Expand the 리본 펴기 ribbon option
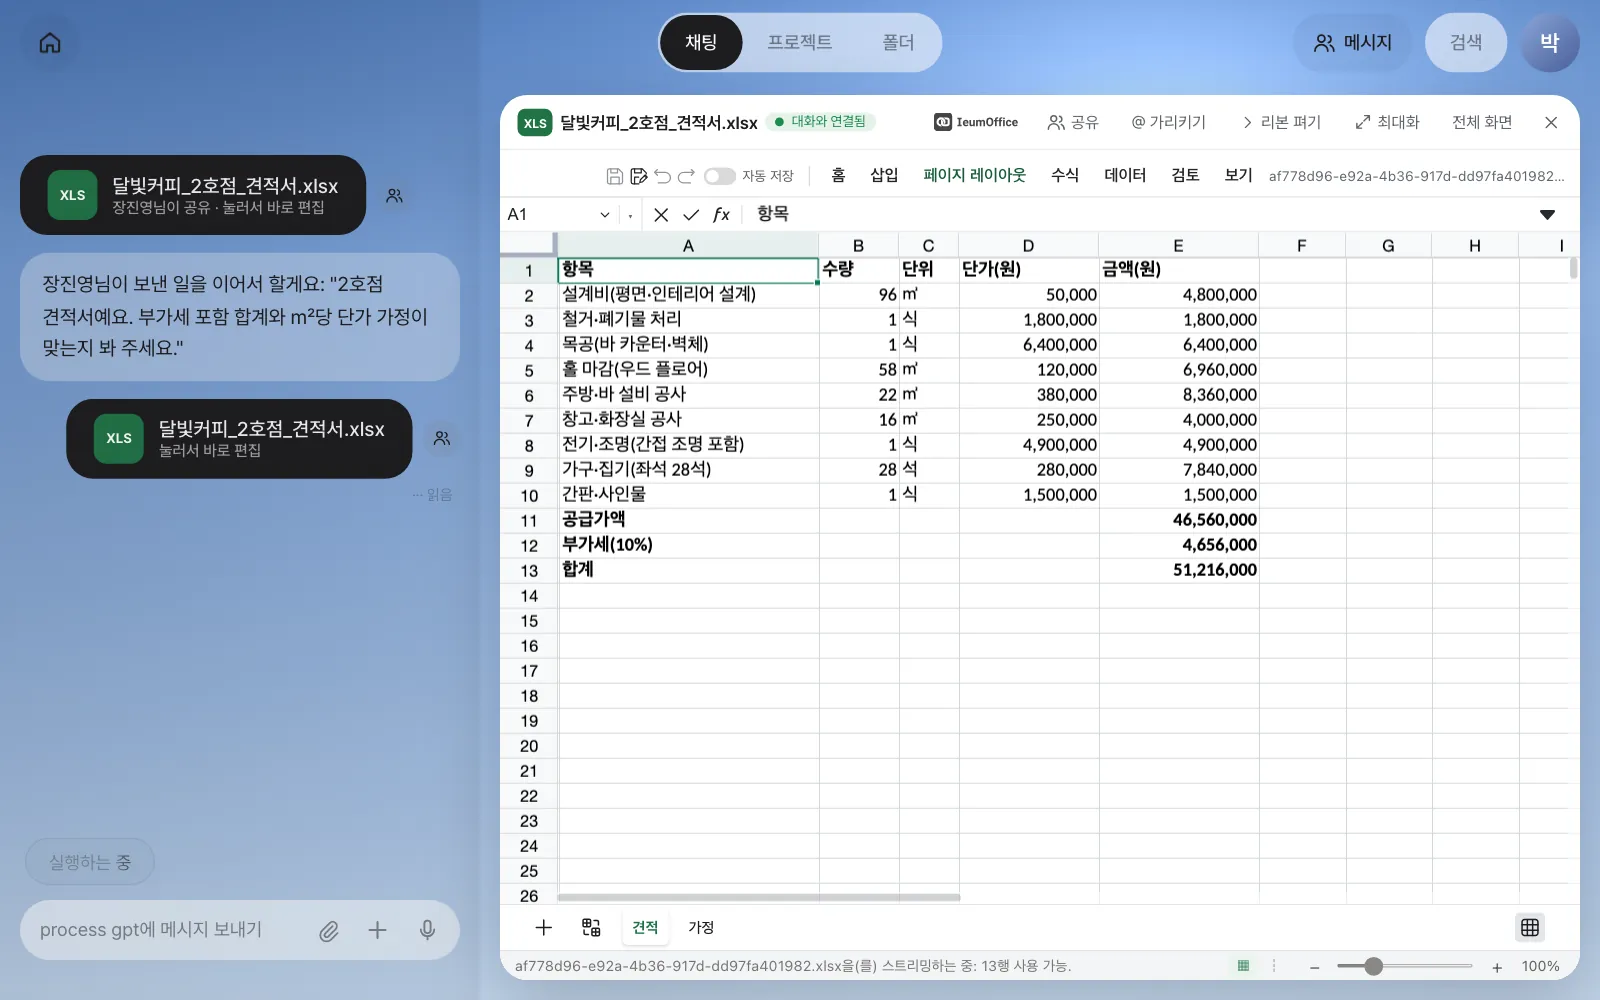Image resolution: width=1600 pixels, height=1000 pixels. [1281, 122]
